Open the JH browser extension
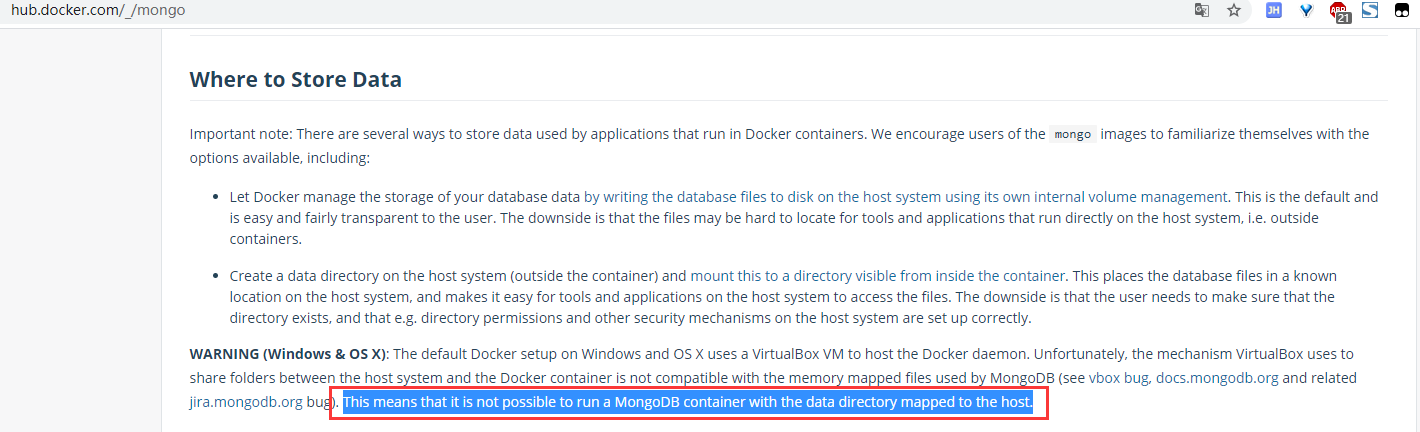Screen dimensions: 1420x432 tap(1274, 11)
